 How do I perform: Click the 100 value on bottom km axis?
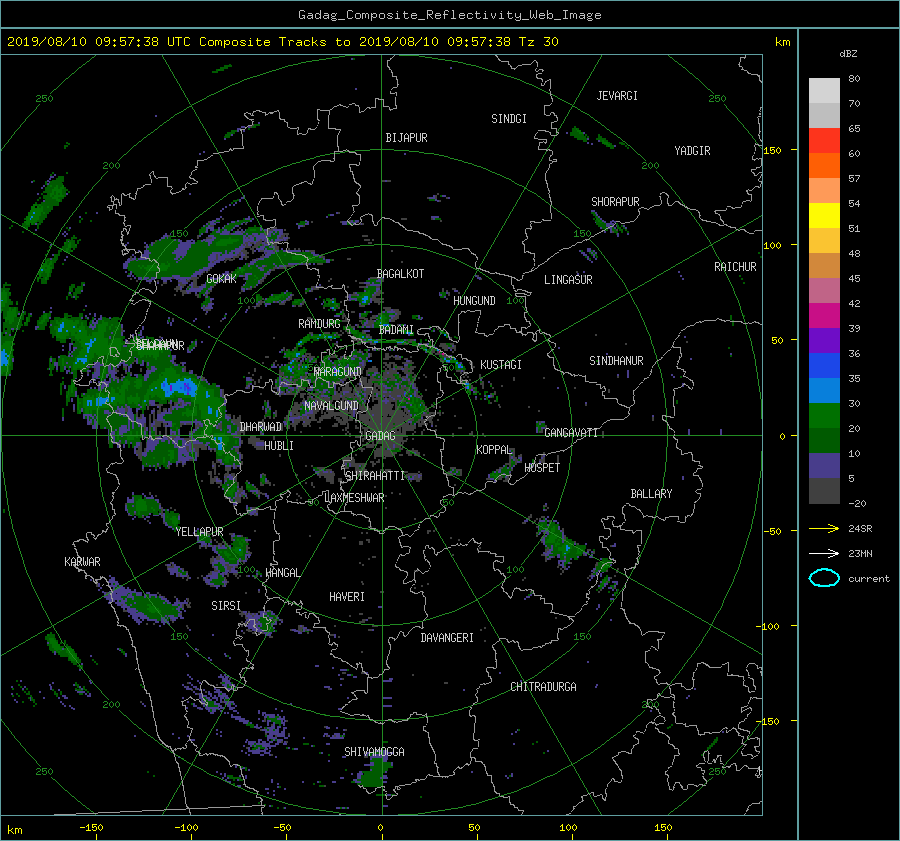coord(568,828)
